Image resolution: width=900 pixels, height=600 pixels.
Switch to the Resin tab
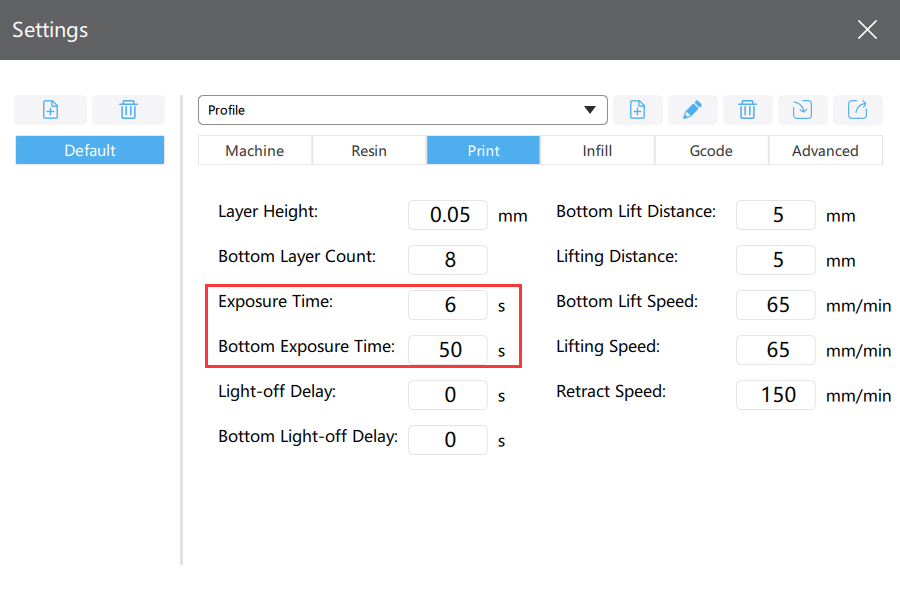click(x=369, y=150)
